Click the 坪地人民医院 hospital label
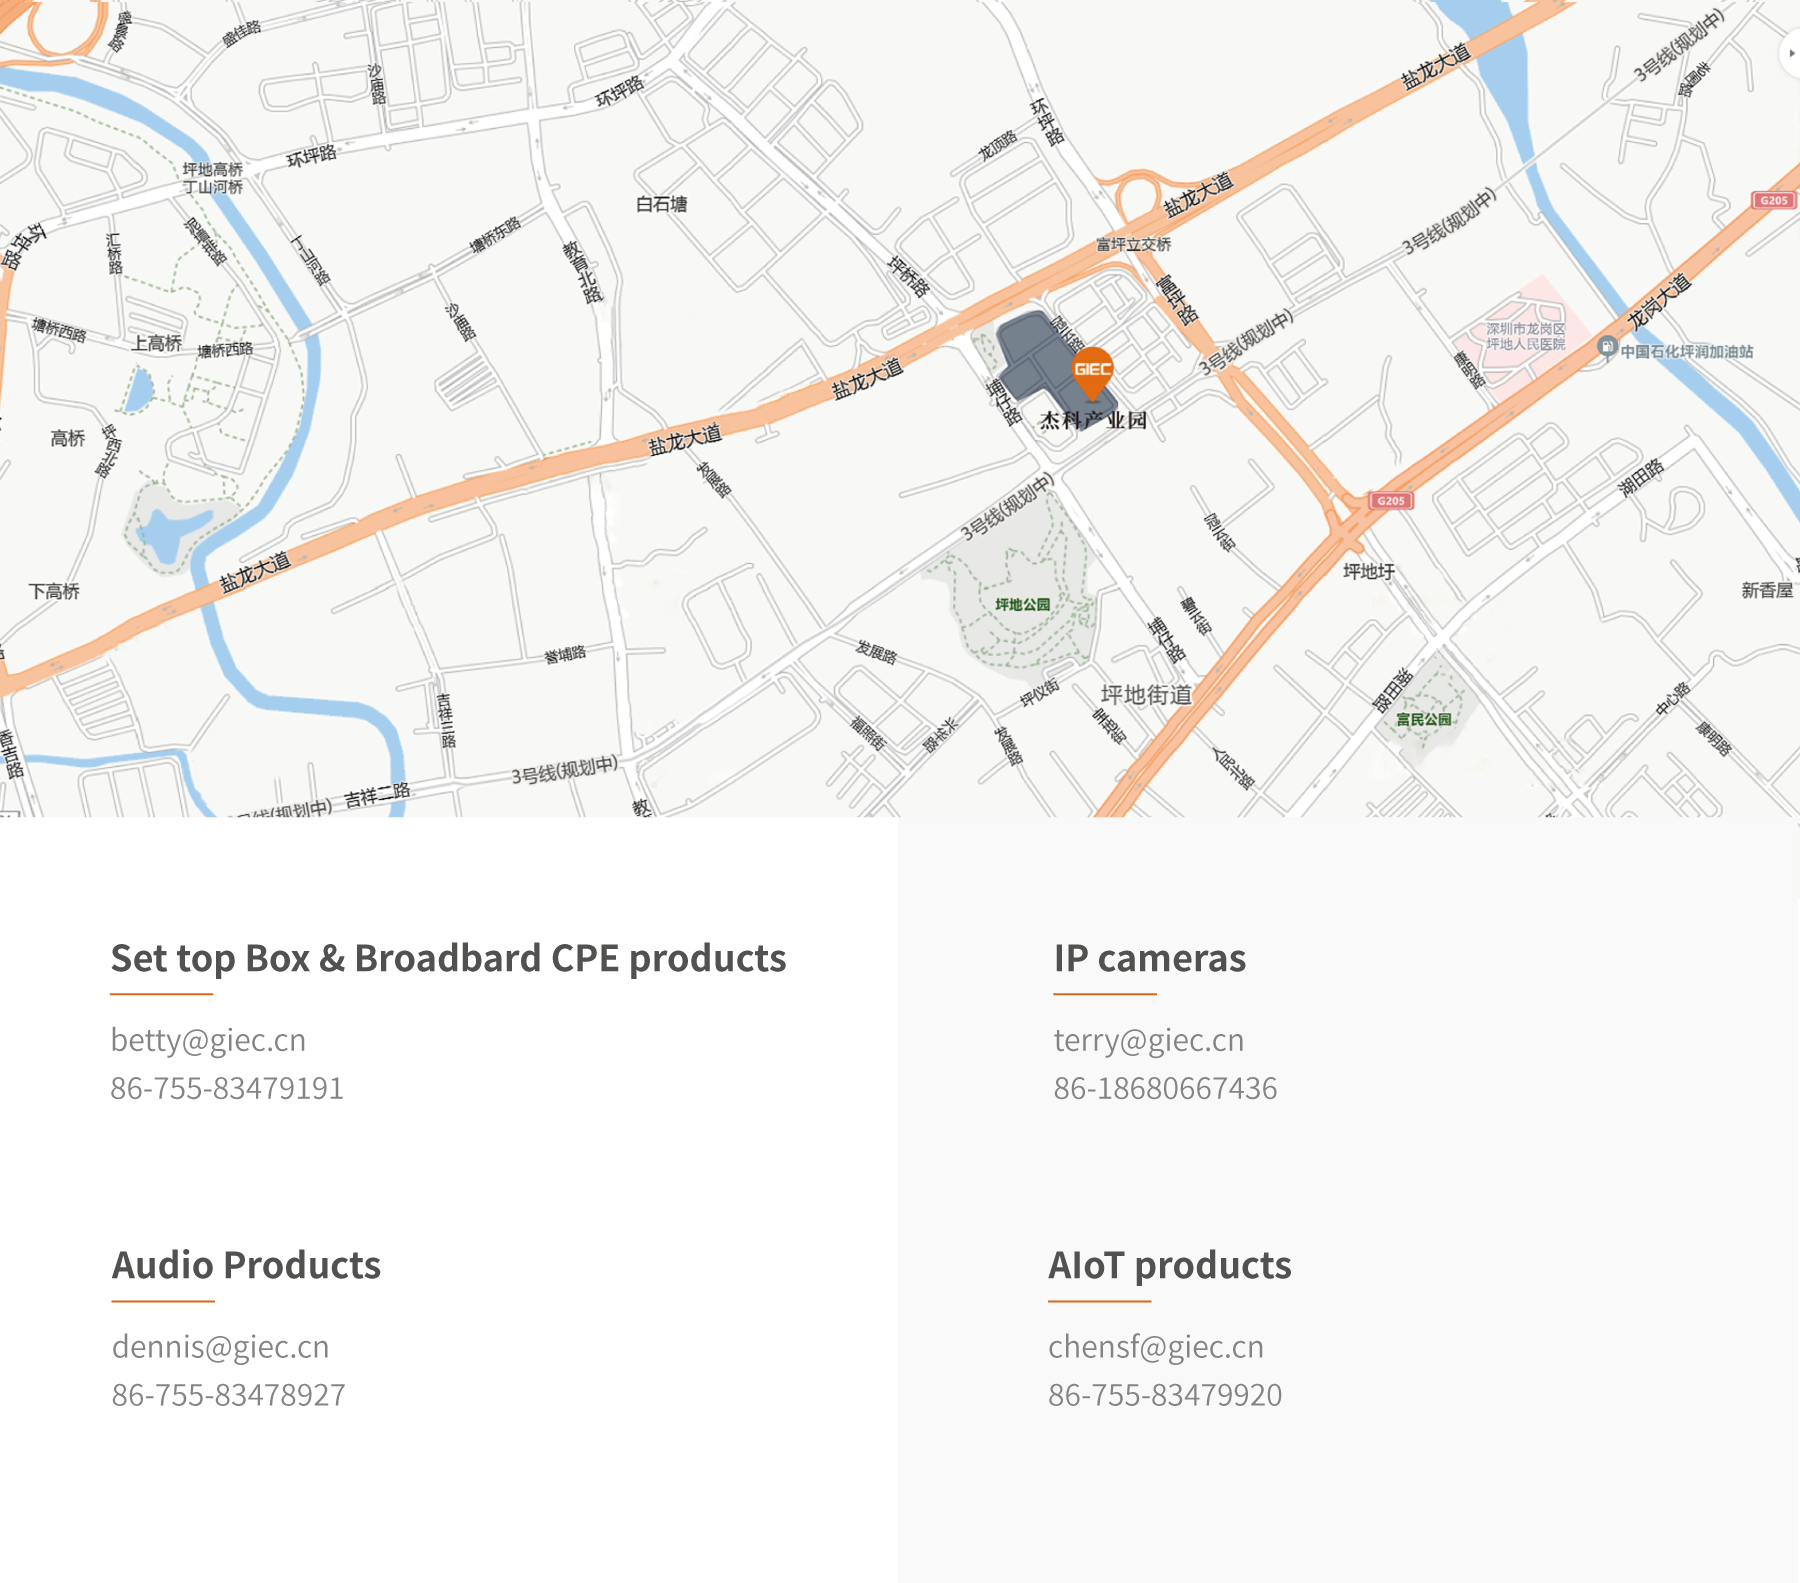 (x=1525, y=337)
